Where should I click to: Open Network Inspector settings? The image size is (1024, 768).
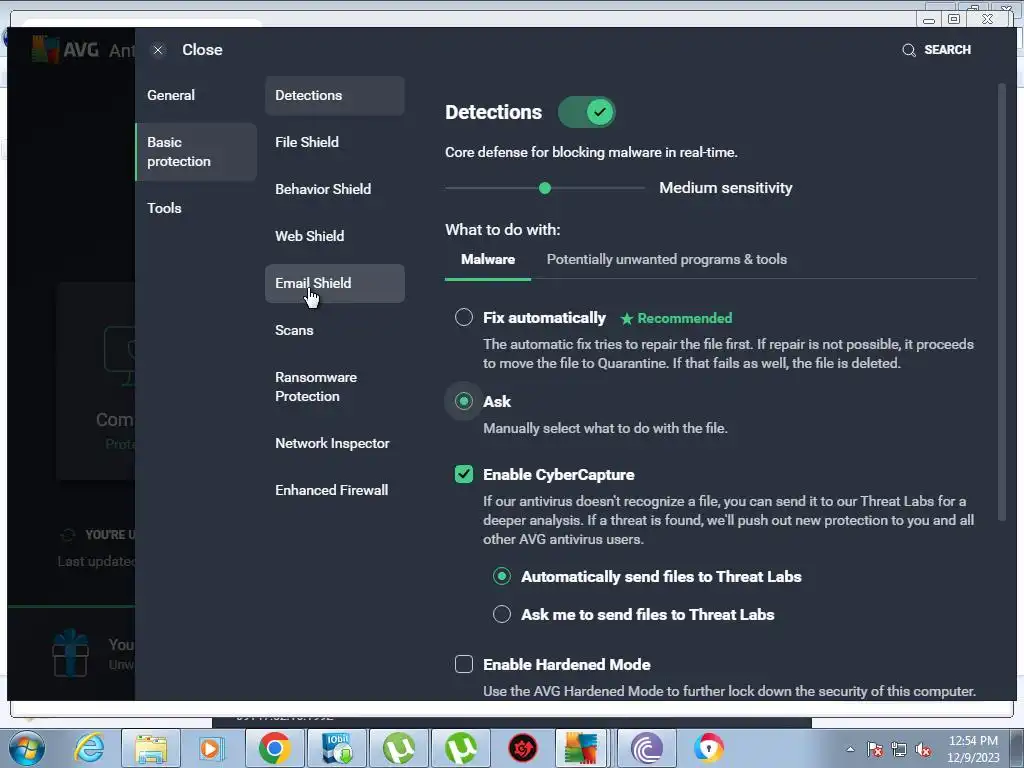pyautogui.click(x=334, y=443)
